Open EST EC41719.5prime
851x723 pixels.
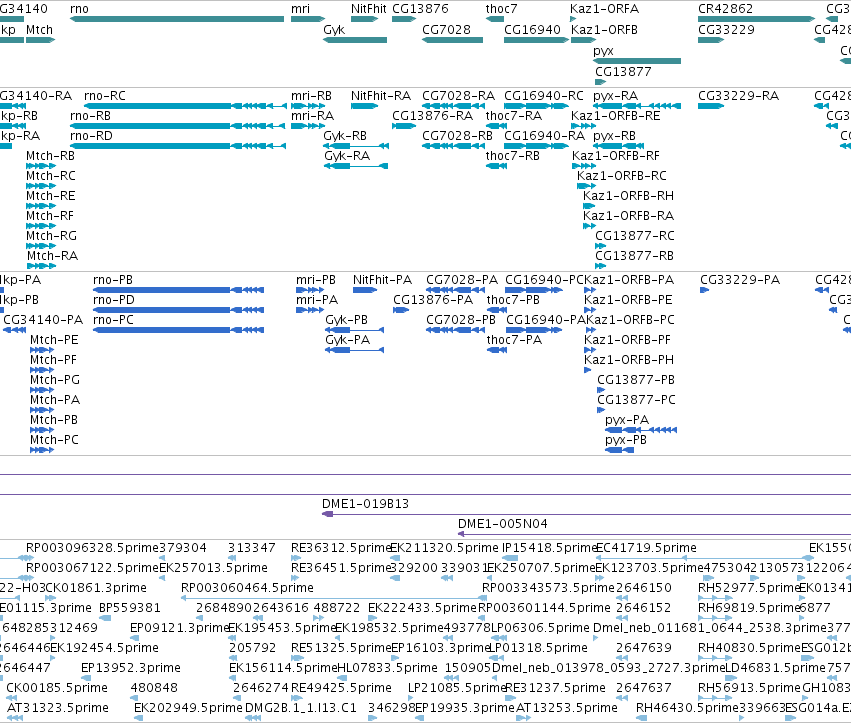coord(646,548)
